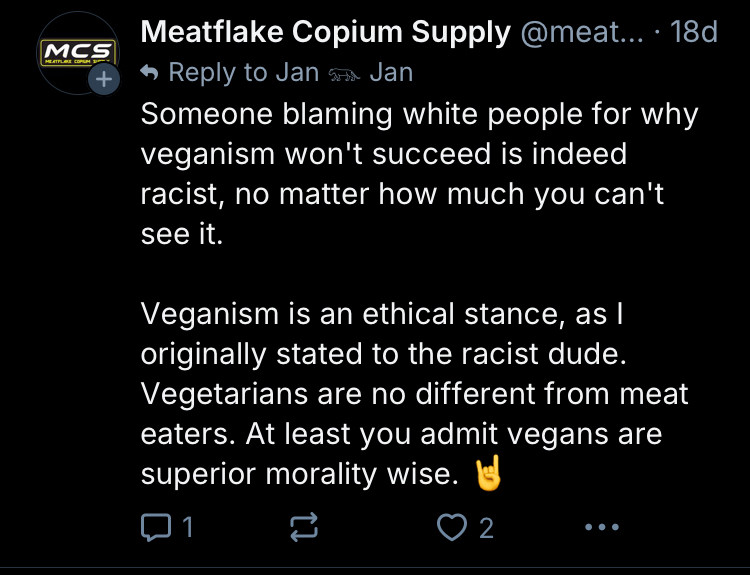Click the name Jan after the panther emoji
Image resolution: width=750 pixels, height=575 pixels.
[391, 73]
